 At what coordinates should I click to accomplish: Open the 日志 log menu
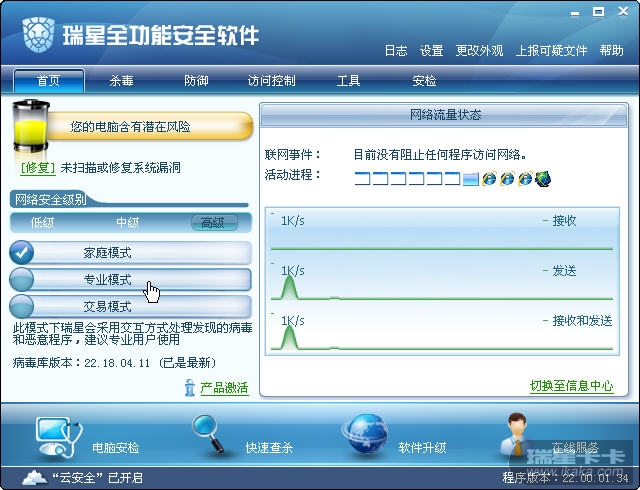coord(396,51)
